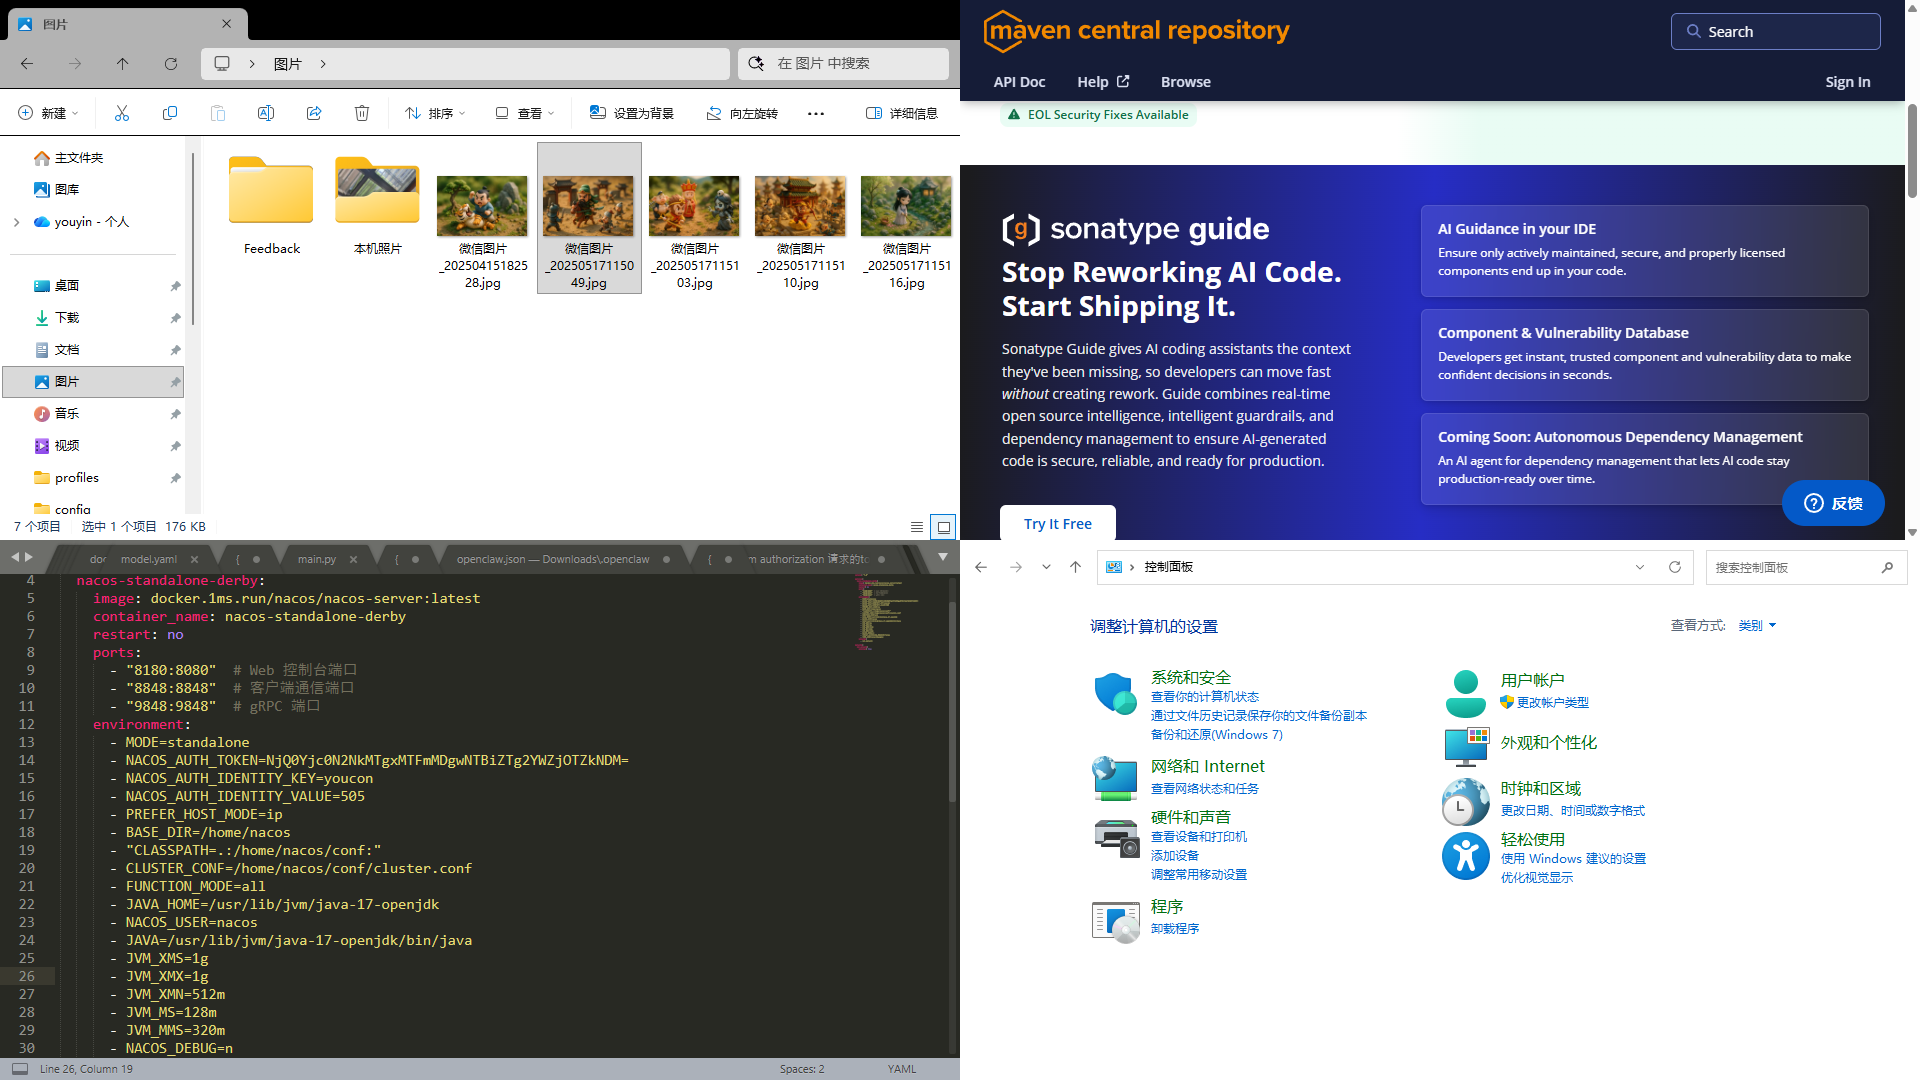Open the 新建 dropdown in Explorer
Screen dimensions: 1920x1080
[48, 113]
